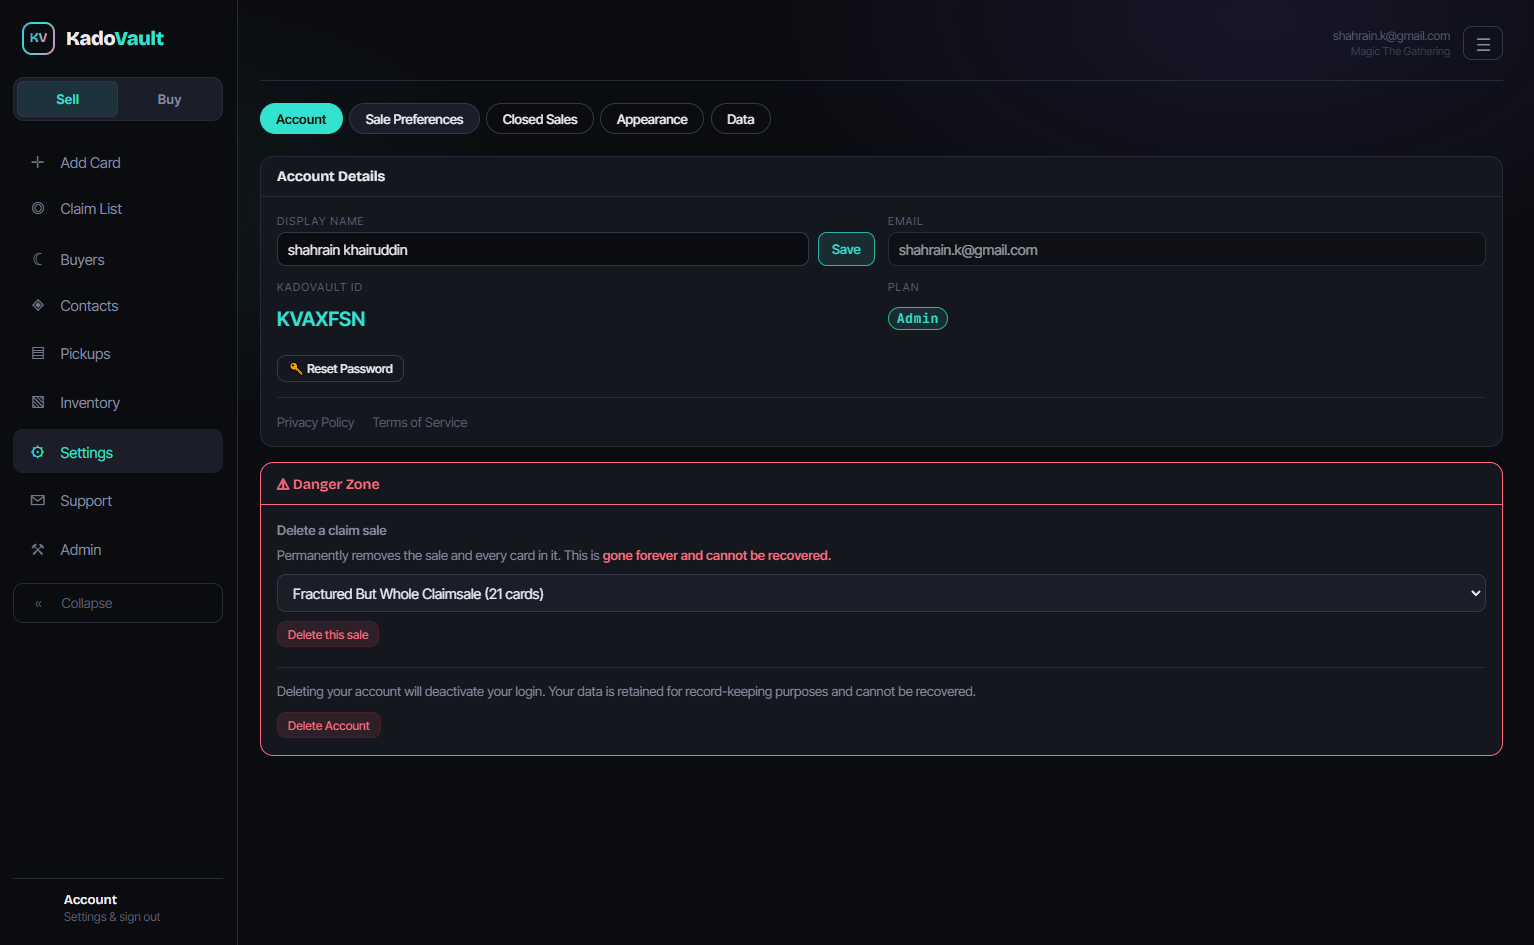This screenshot has width=1534, height=945.
Task: Click 'gone forever and cannot be recovered' text
Action: click(x=717, y=555)
